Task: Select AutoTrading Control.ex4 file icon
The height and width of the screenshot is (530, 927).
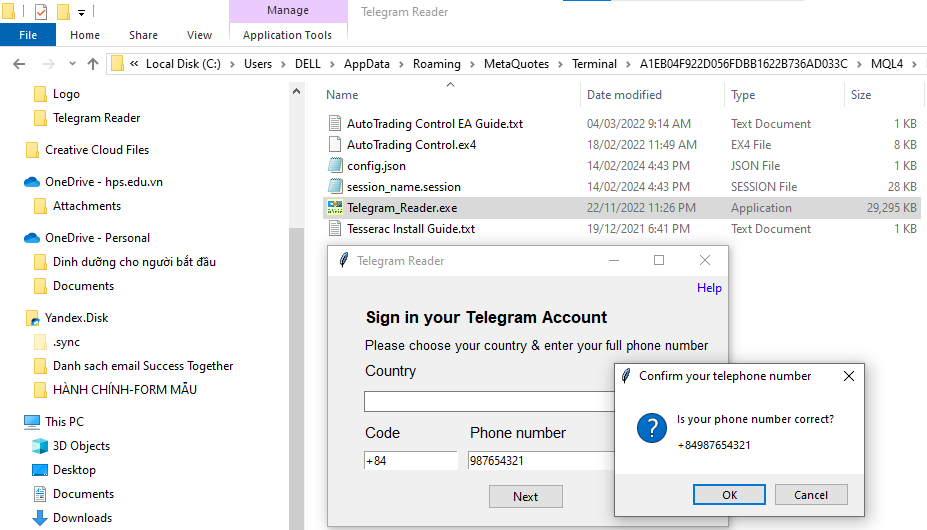Action: click(x=335, y=144)
